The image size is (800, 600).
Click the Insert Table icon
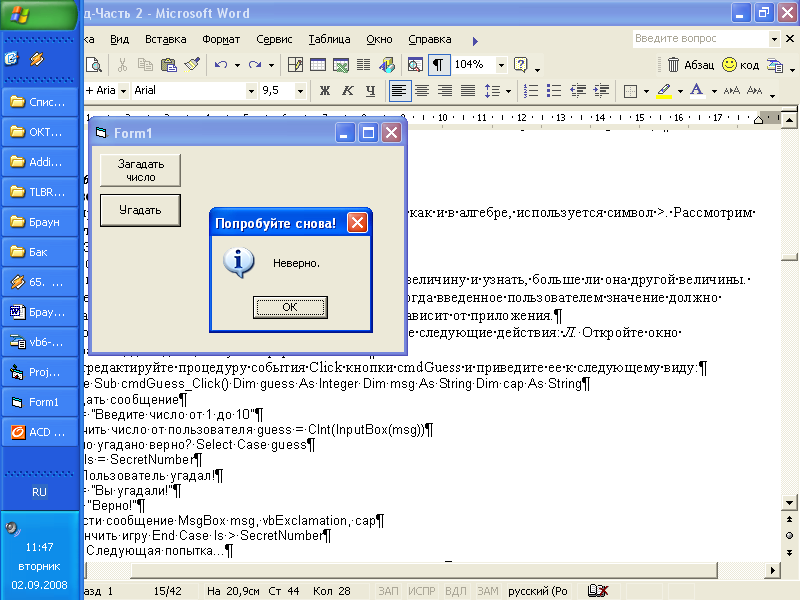(318, 65)
